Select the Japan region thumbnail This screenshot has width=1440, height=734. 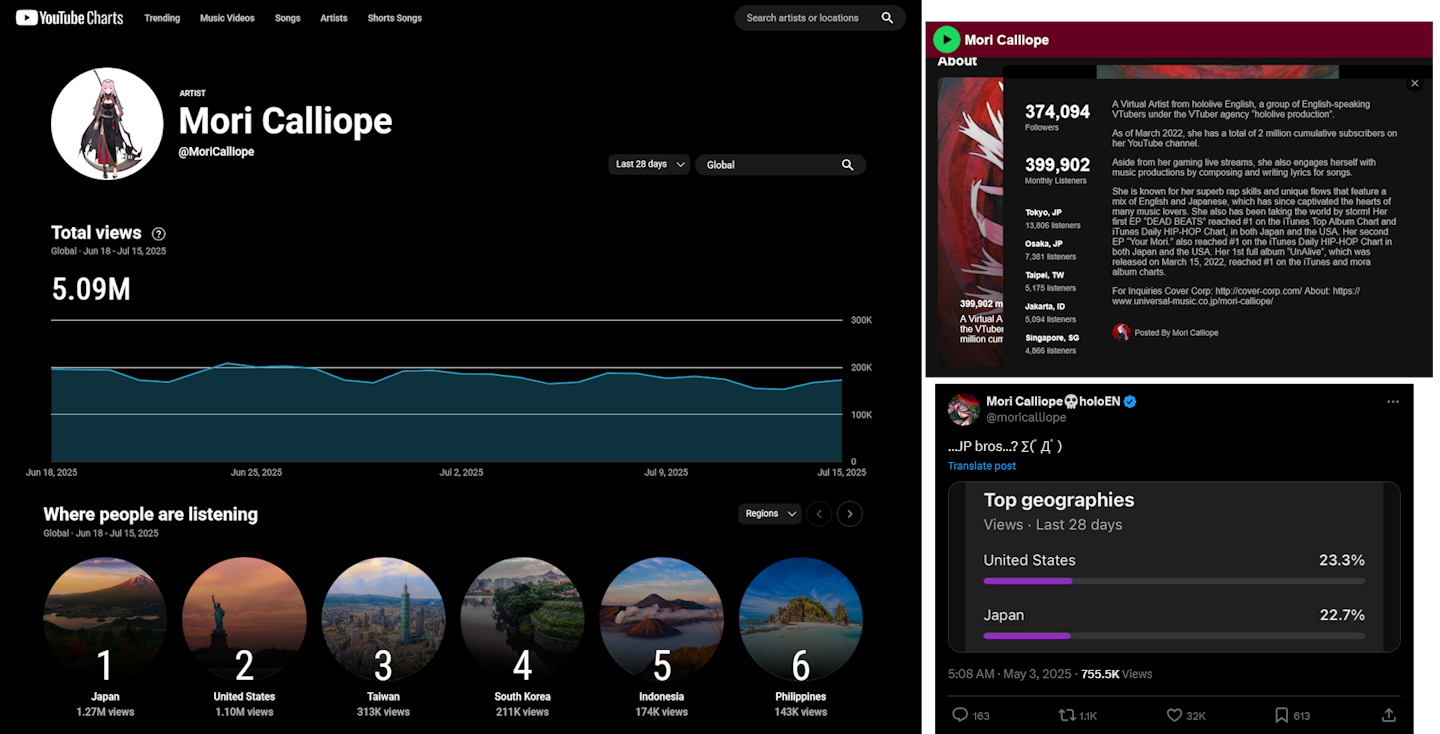point(105,619)
